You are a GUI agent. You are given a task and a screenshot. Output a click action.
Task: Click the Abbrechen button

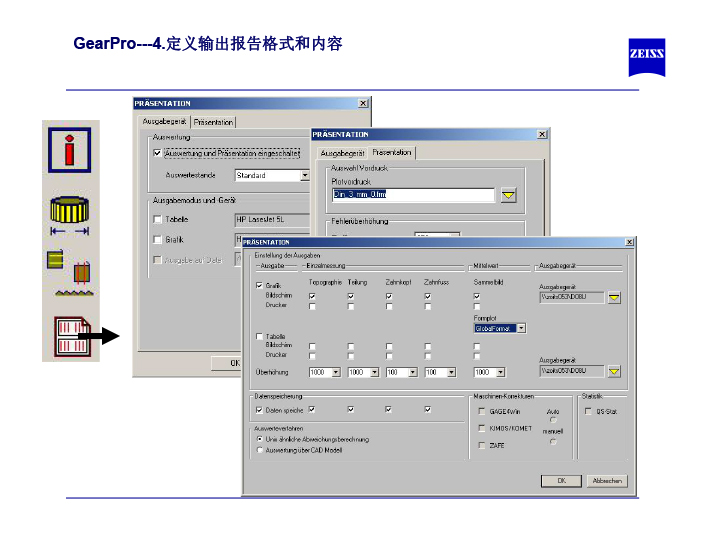click(607, 480)
